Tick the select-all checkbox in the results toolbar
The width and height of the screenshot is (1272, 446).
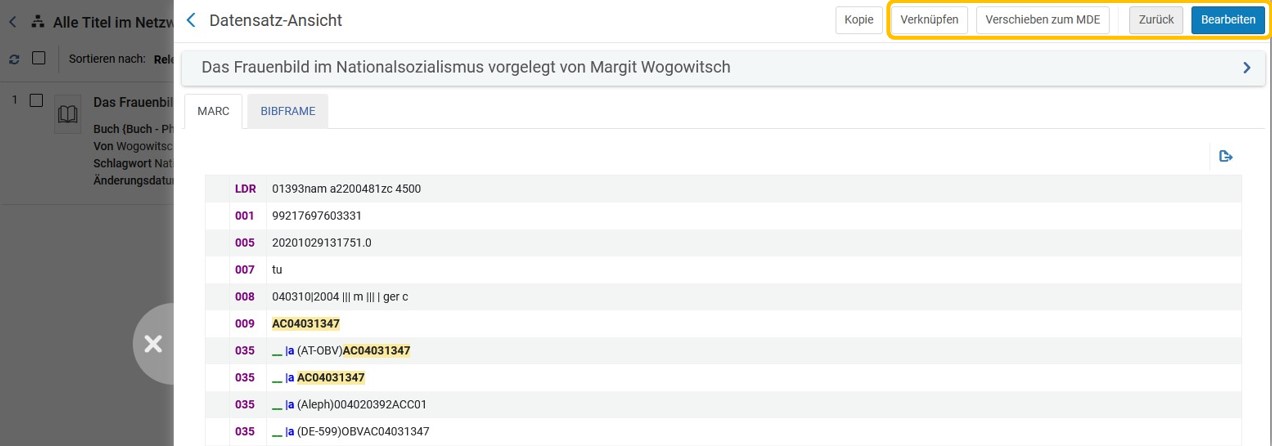(39, 58)
